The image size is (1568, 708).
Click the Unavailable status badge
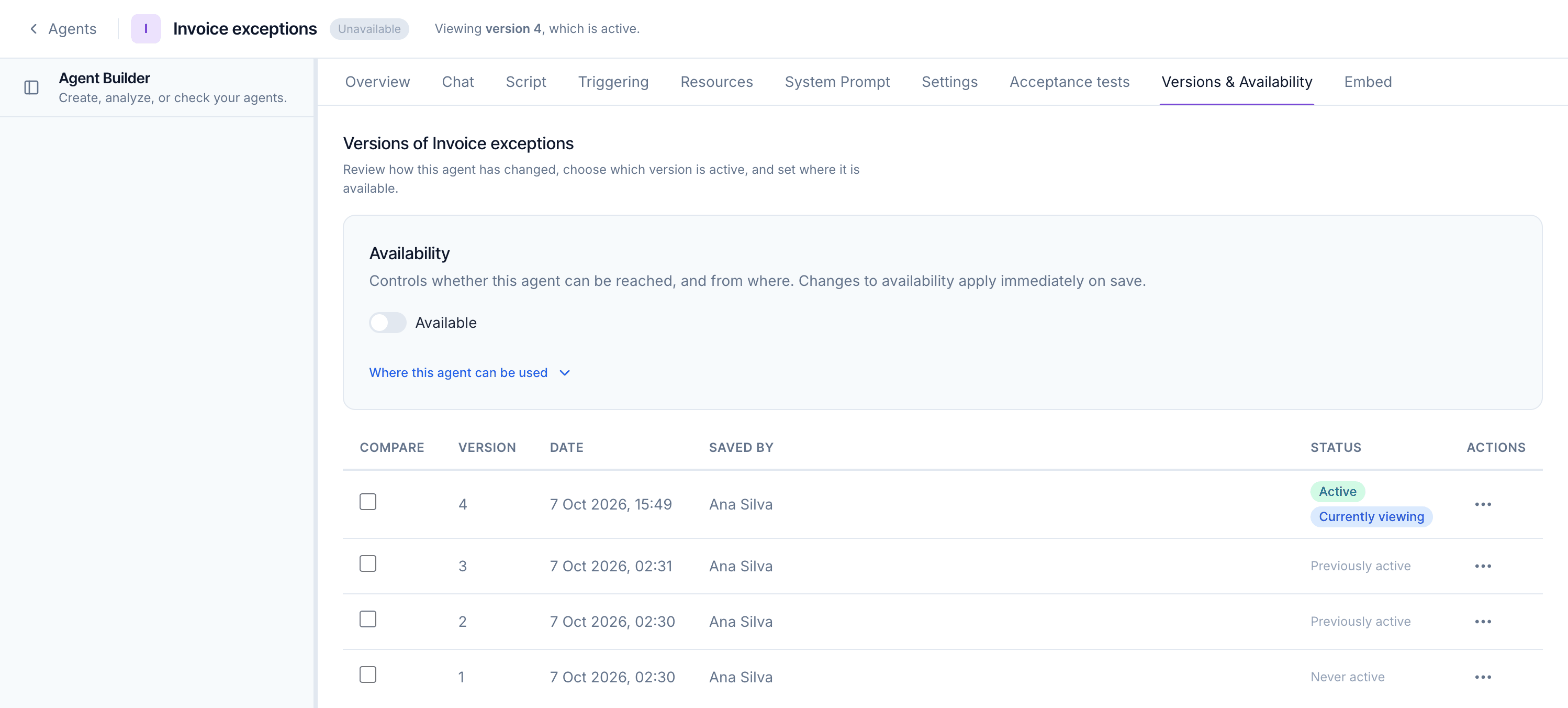(x=369, y=29)
